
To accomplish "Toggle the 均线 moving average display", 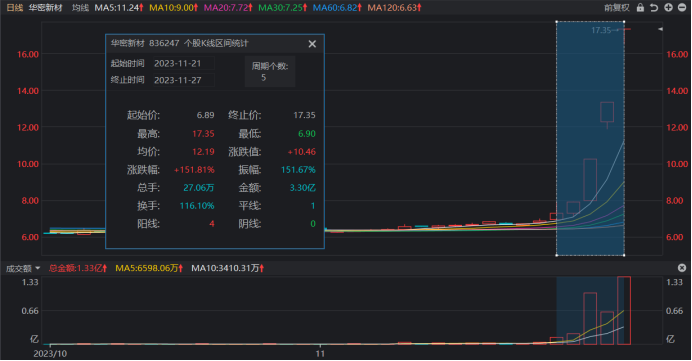I will 80,8.
